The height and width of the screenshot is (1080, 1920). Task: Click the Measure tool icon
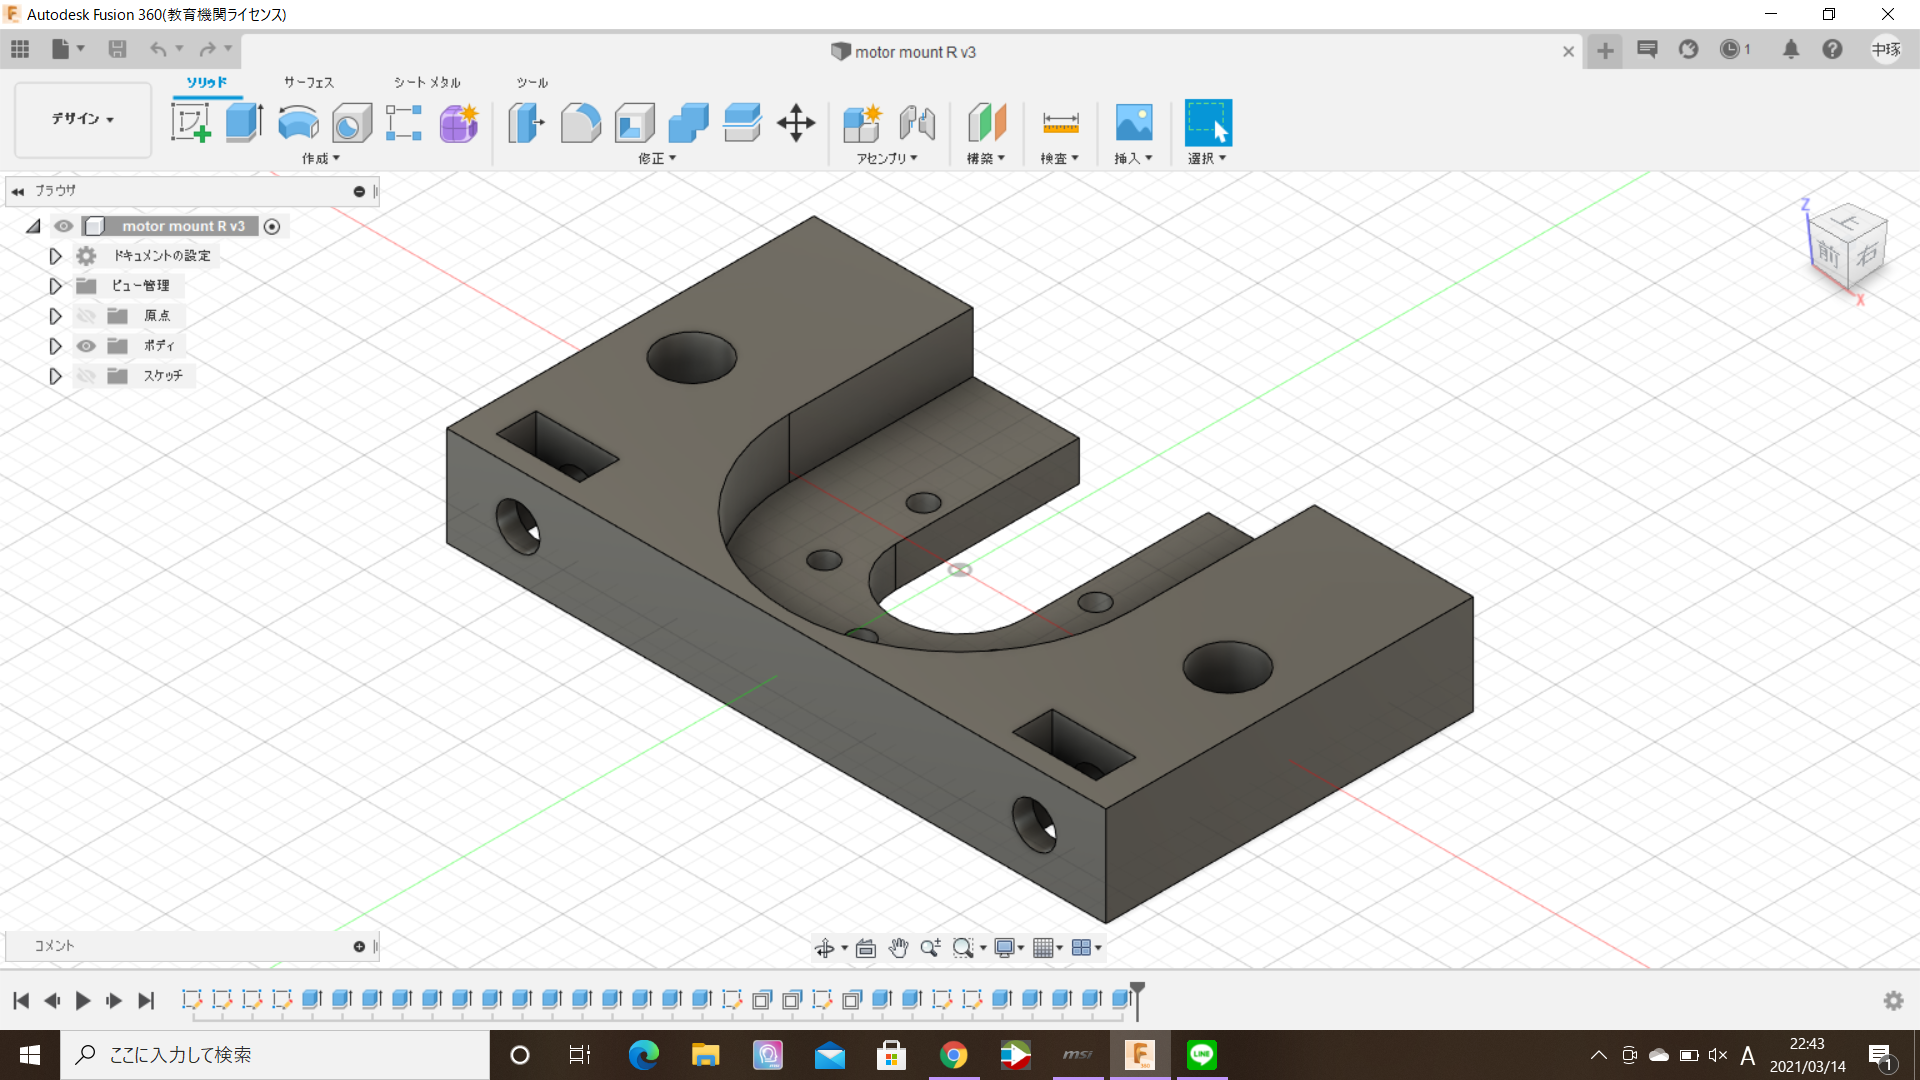(1060, 123)
